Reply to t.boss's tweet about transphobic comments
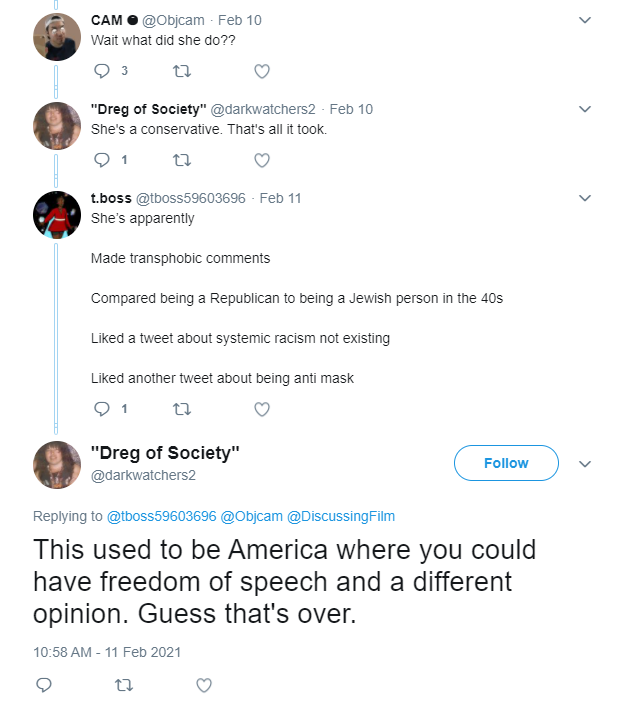 click(x=101, y=409)
